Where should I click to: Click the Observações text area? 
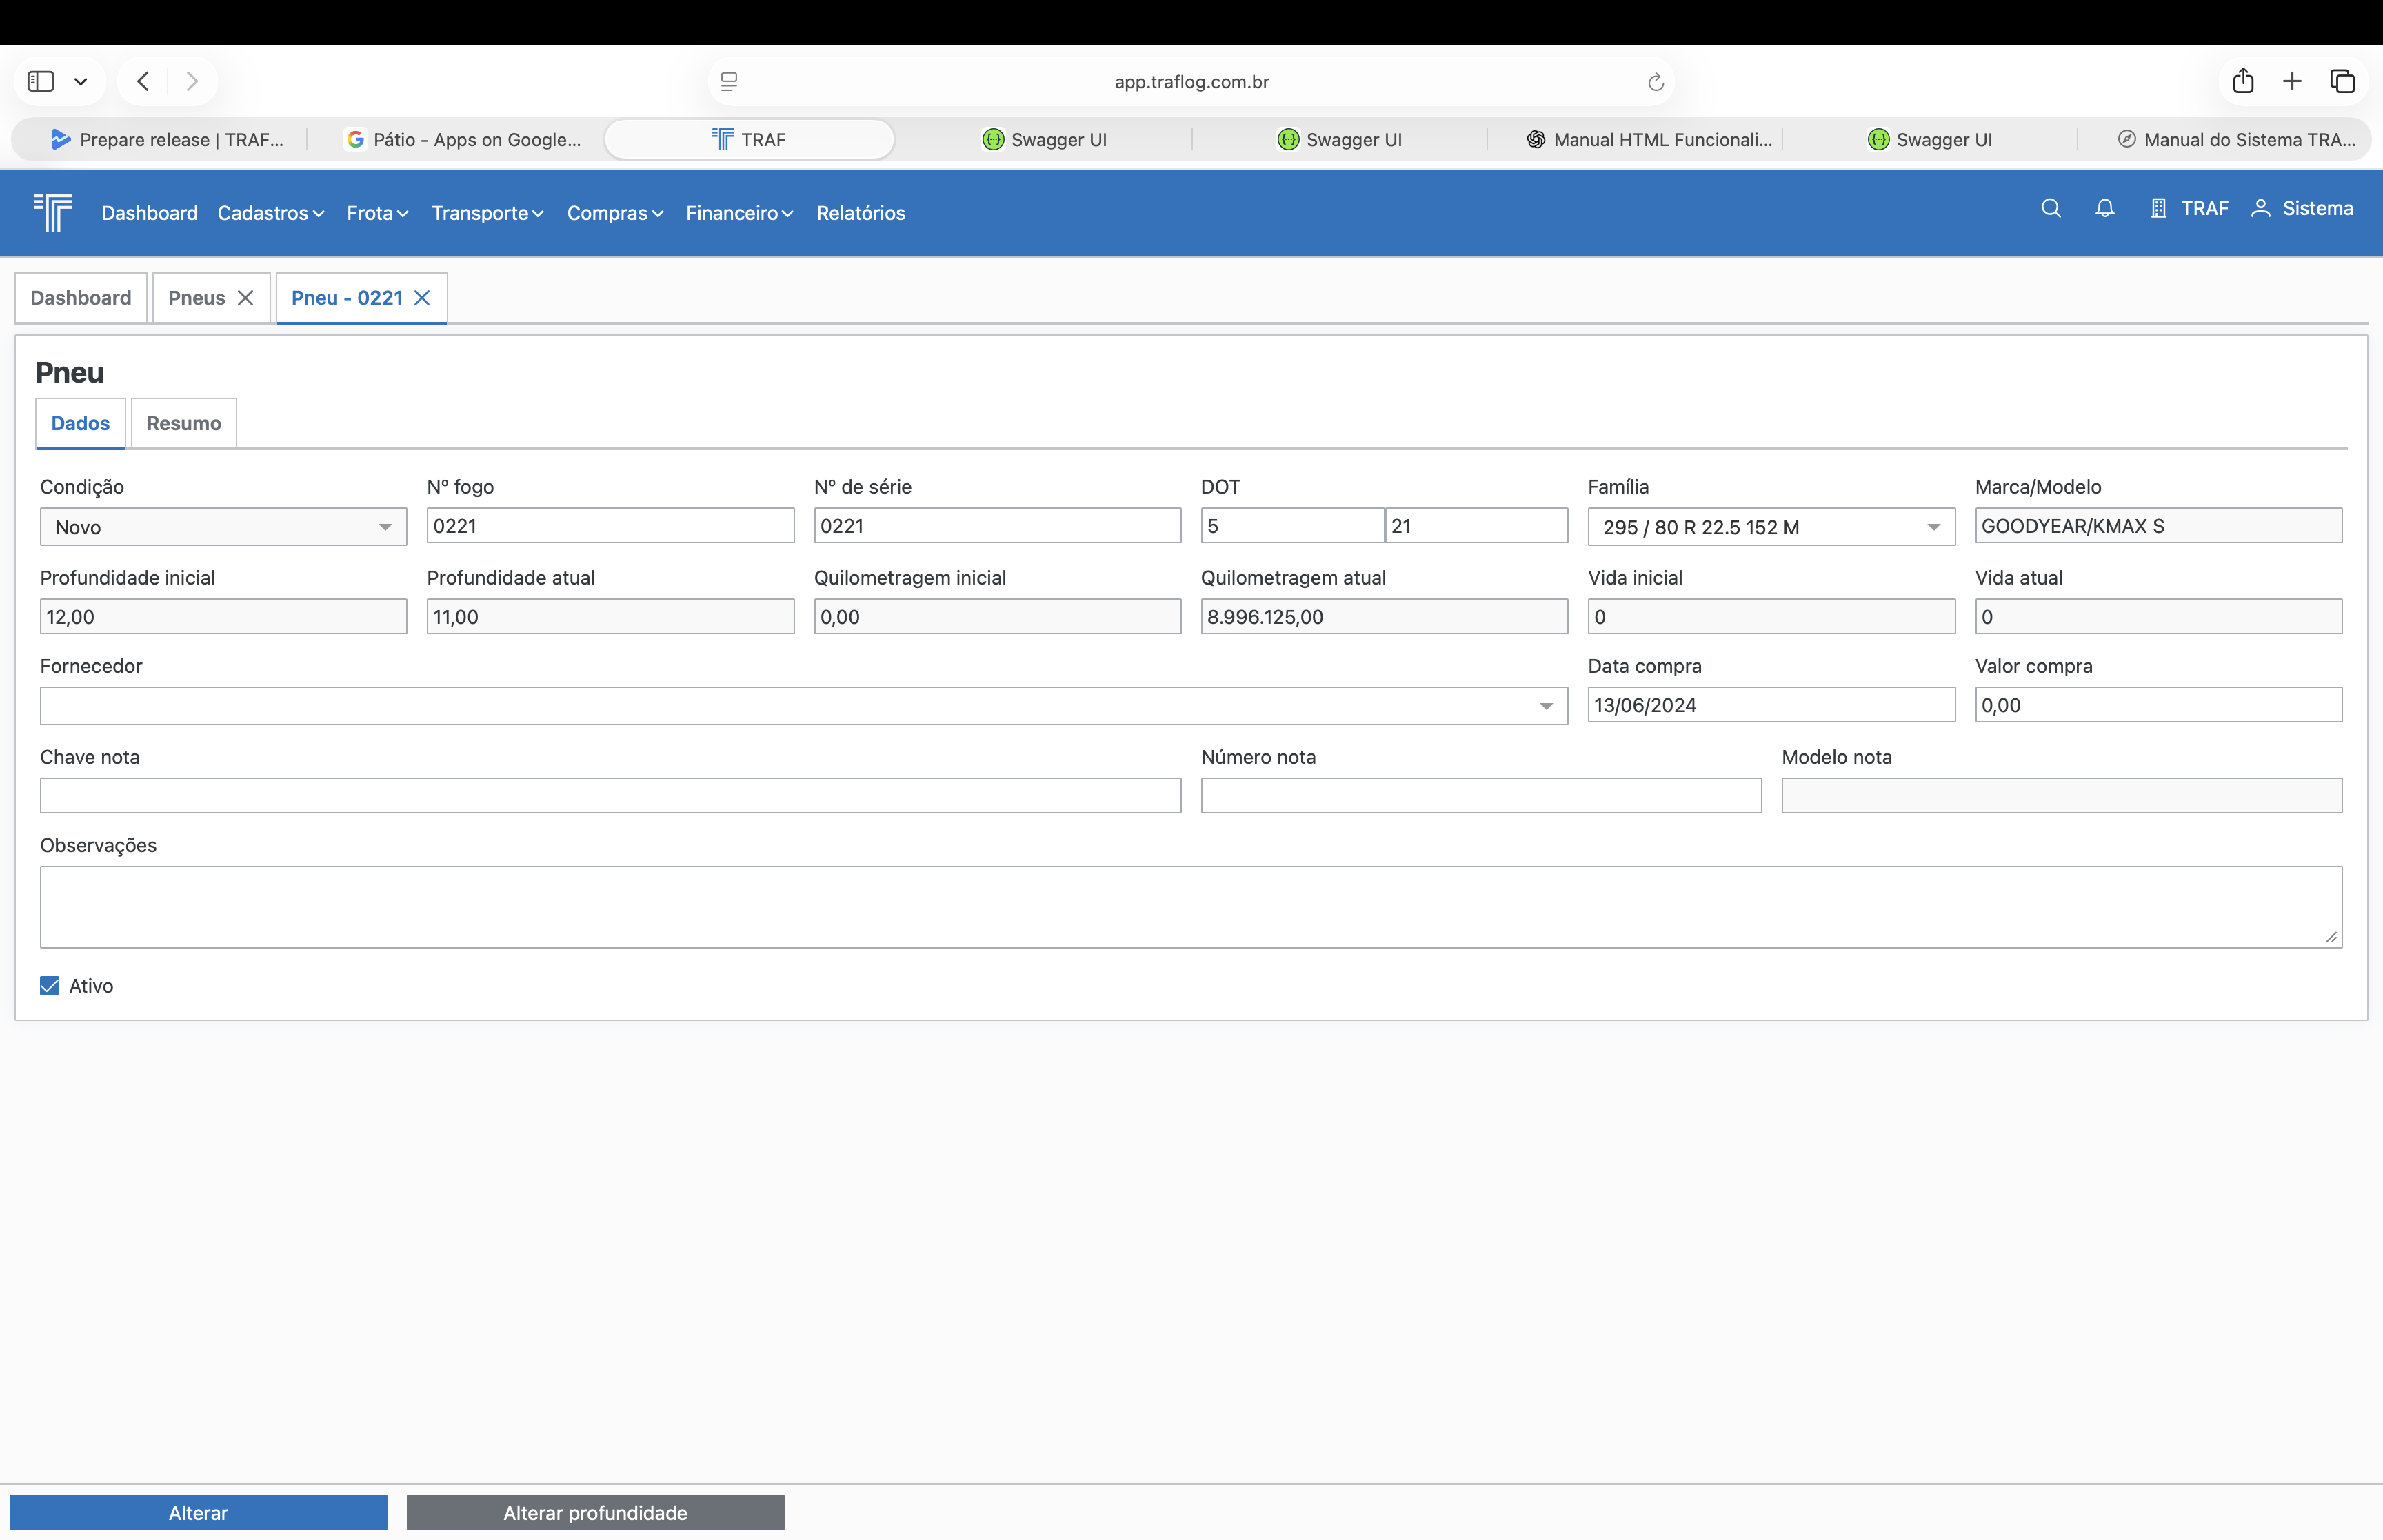point(1190,906)
